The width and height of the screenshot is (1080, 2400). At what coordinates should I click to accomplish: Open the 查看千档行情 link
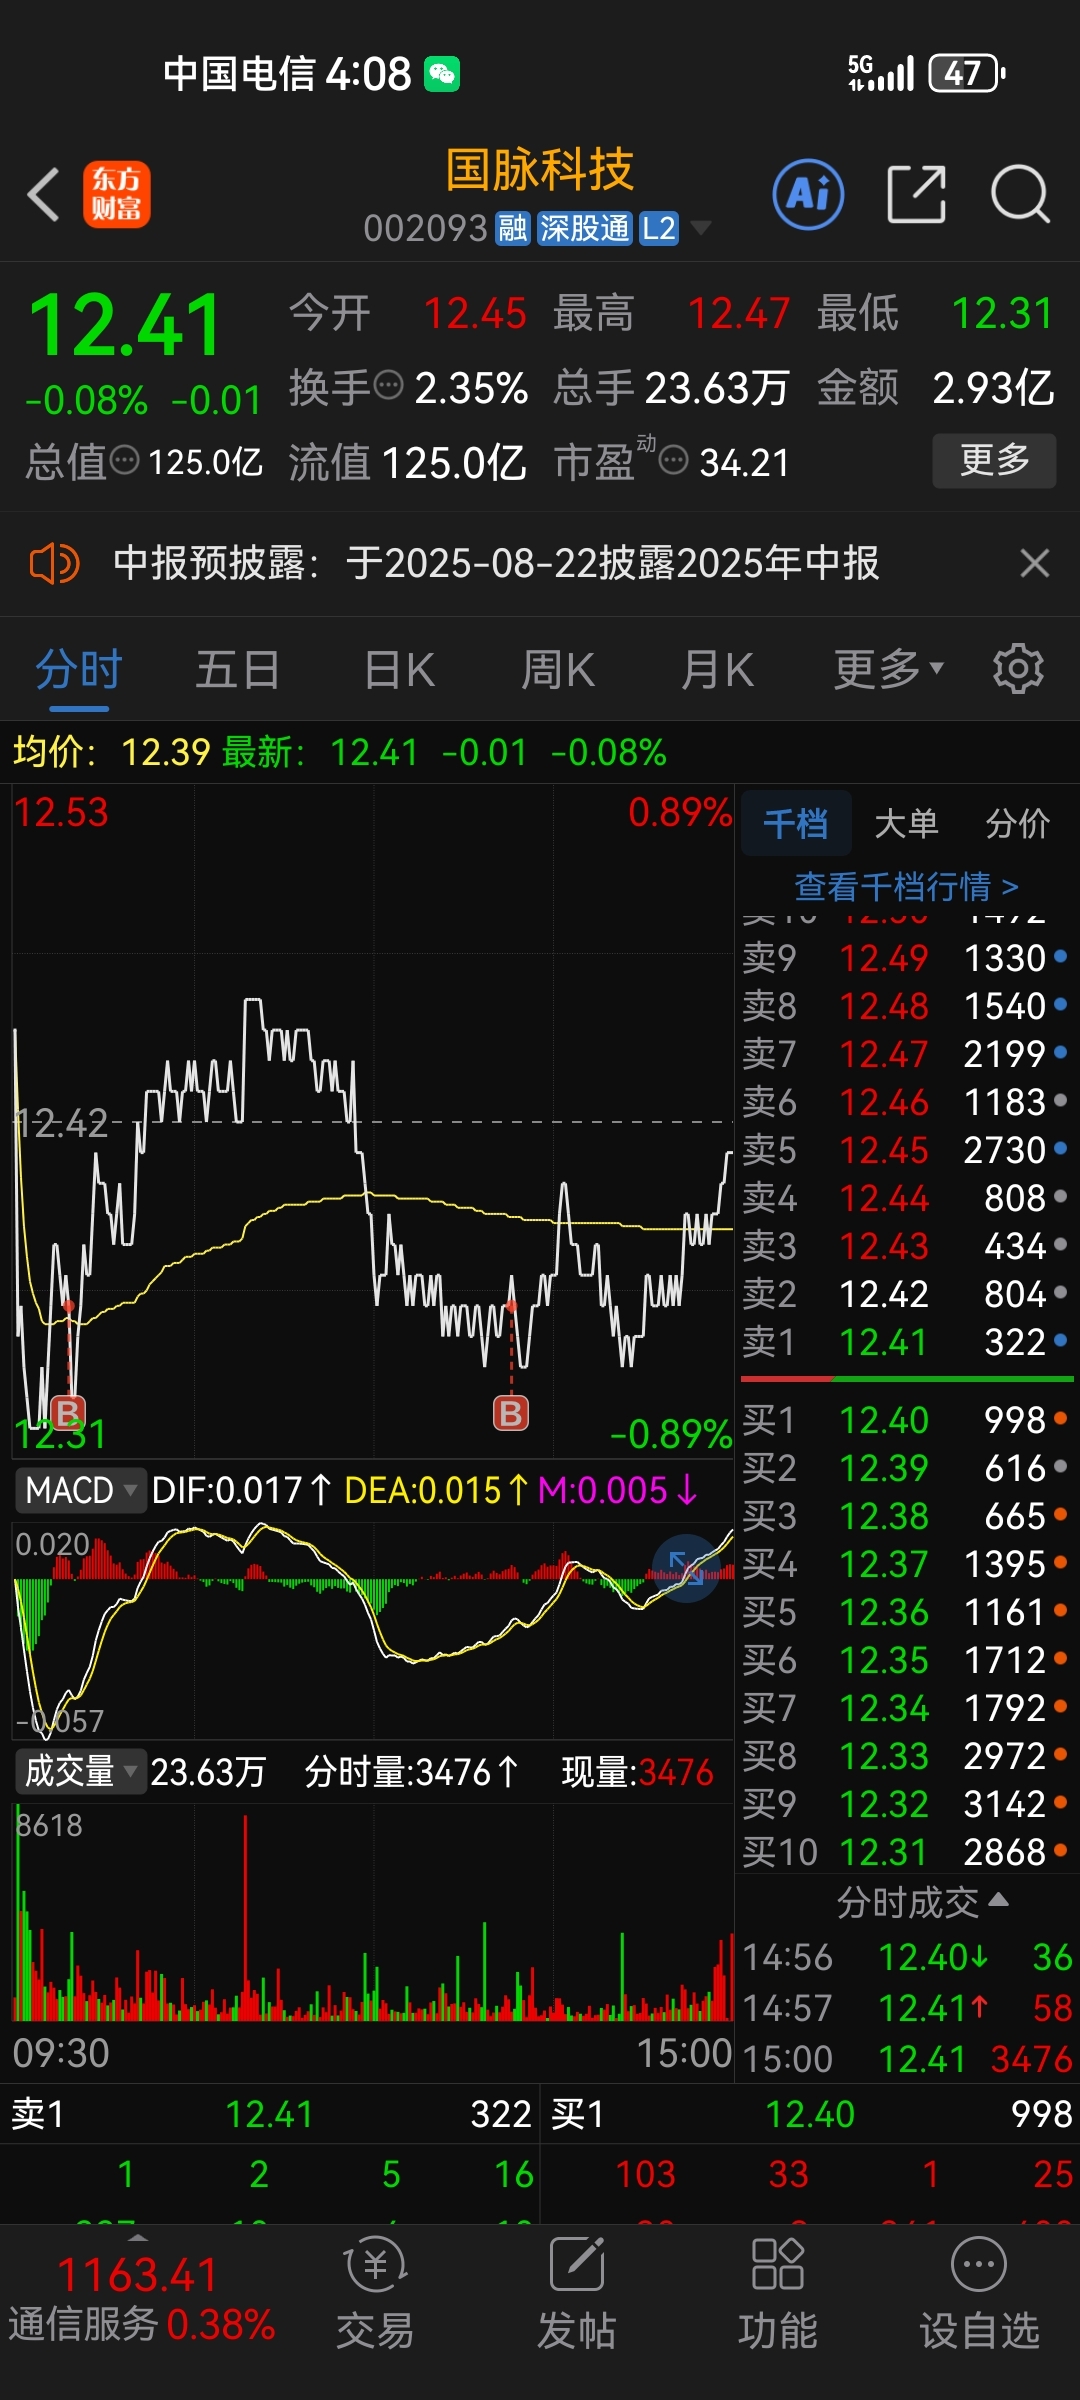906,886
